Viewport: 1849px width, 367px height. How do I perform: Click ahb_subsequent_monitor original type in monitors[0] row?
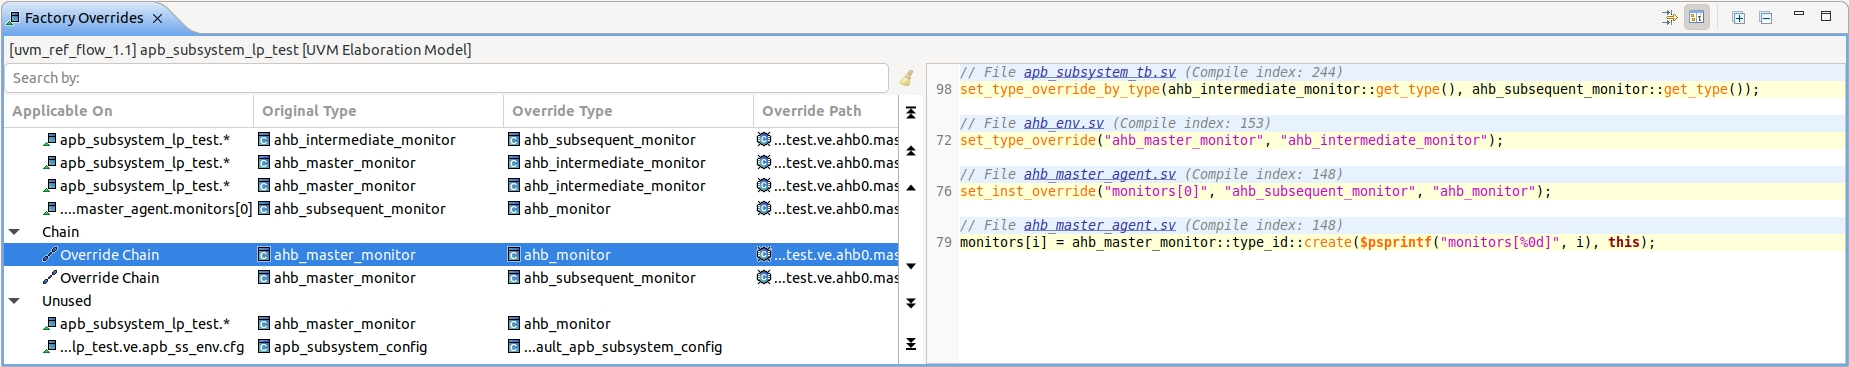point(359,209)
